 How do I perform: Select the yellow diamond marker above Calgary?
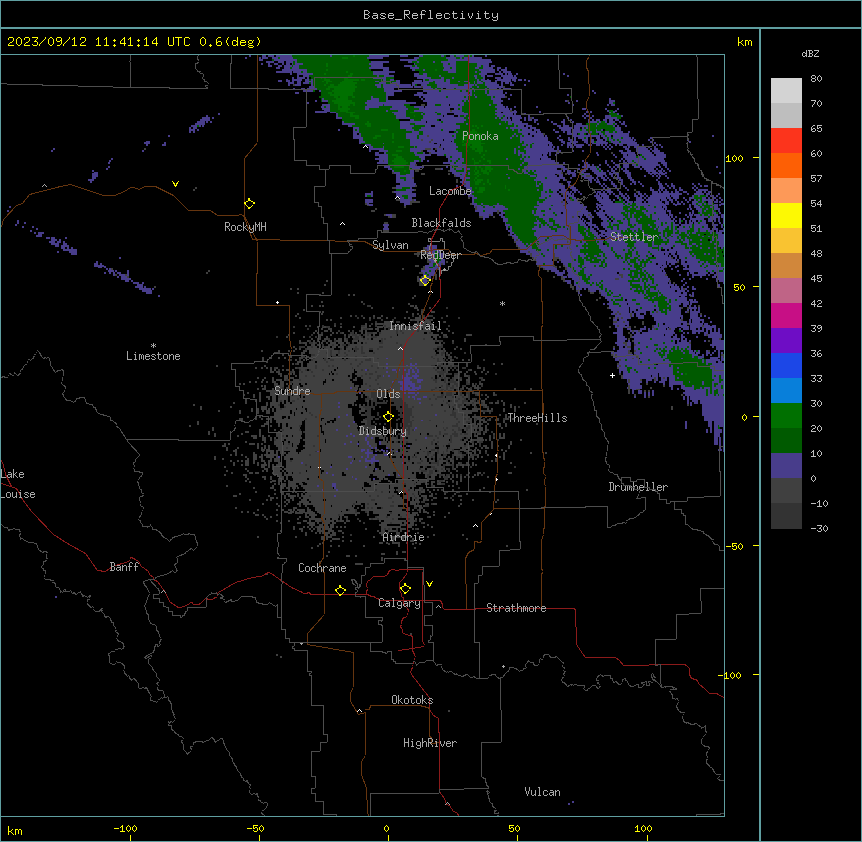pos(405,589)
